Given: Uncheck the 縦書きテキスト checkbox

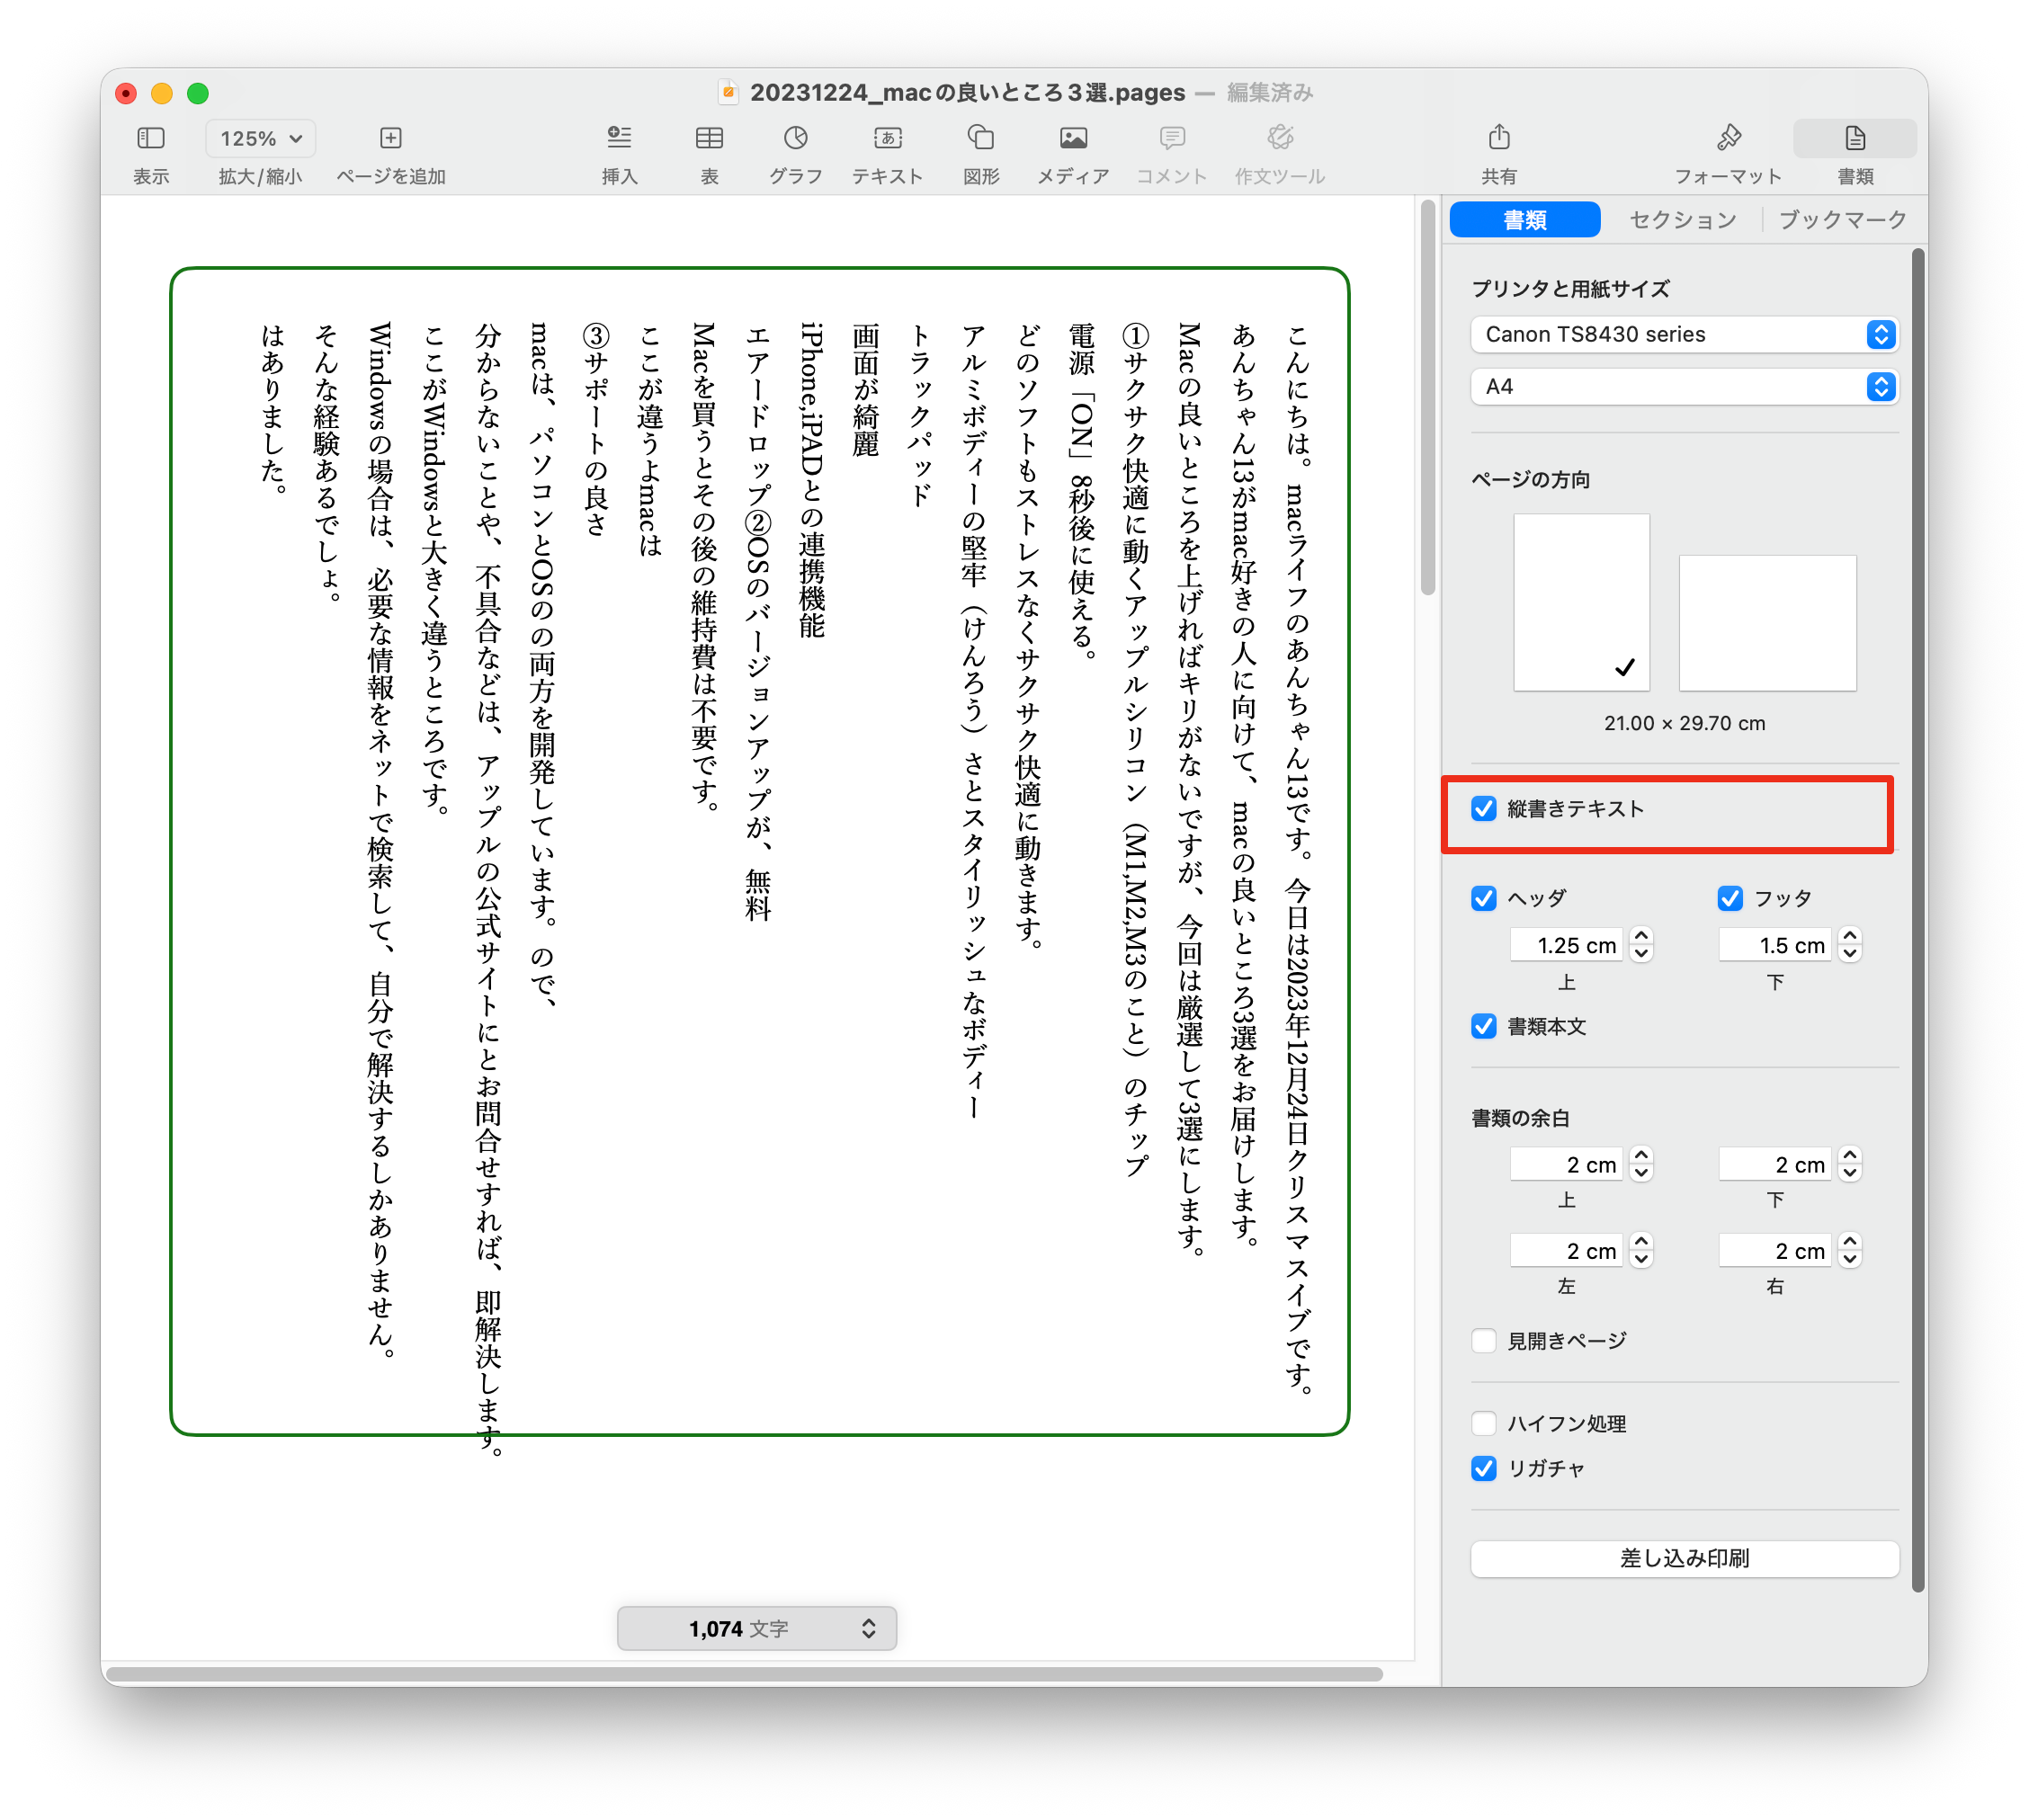Looking at the screenshot, I should 1484,808.
